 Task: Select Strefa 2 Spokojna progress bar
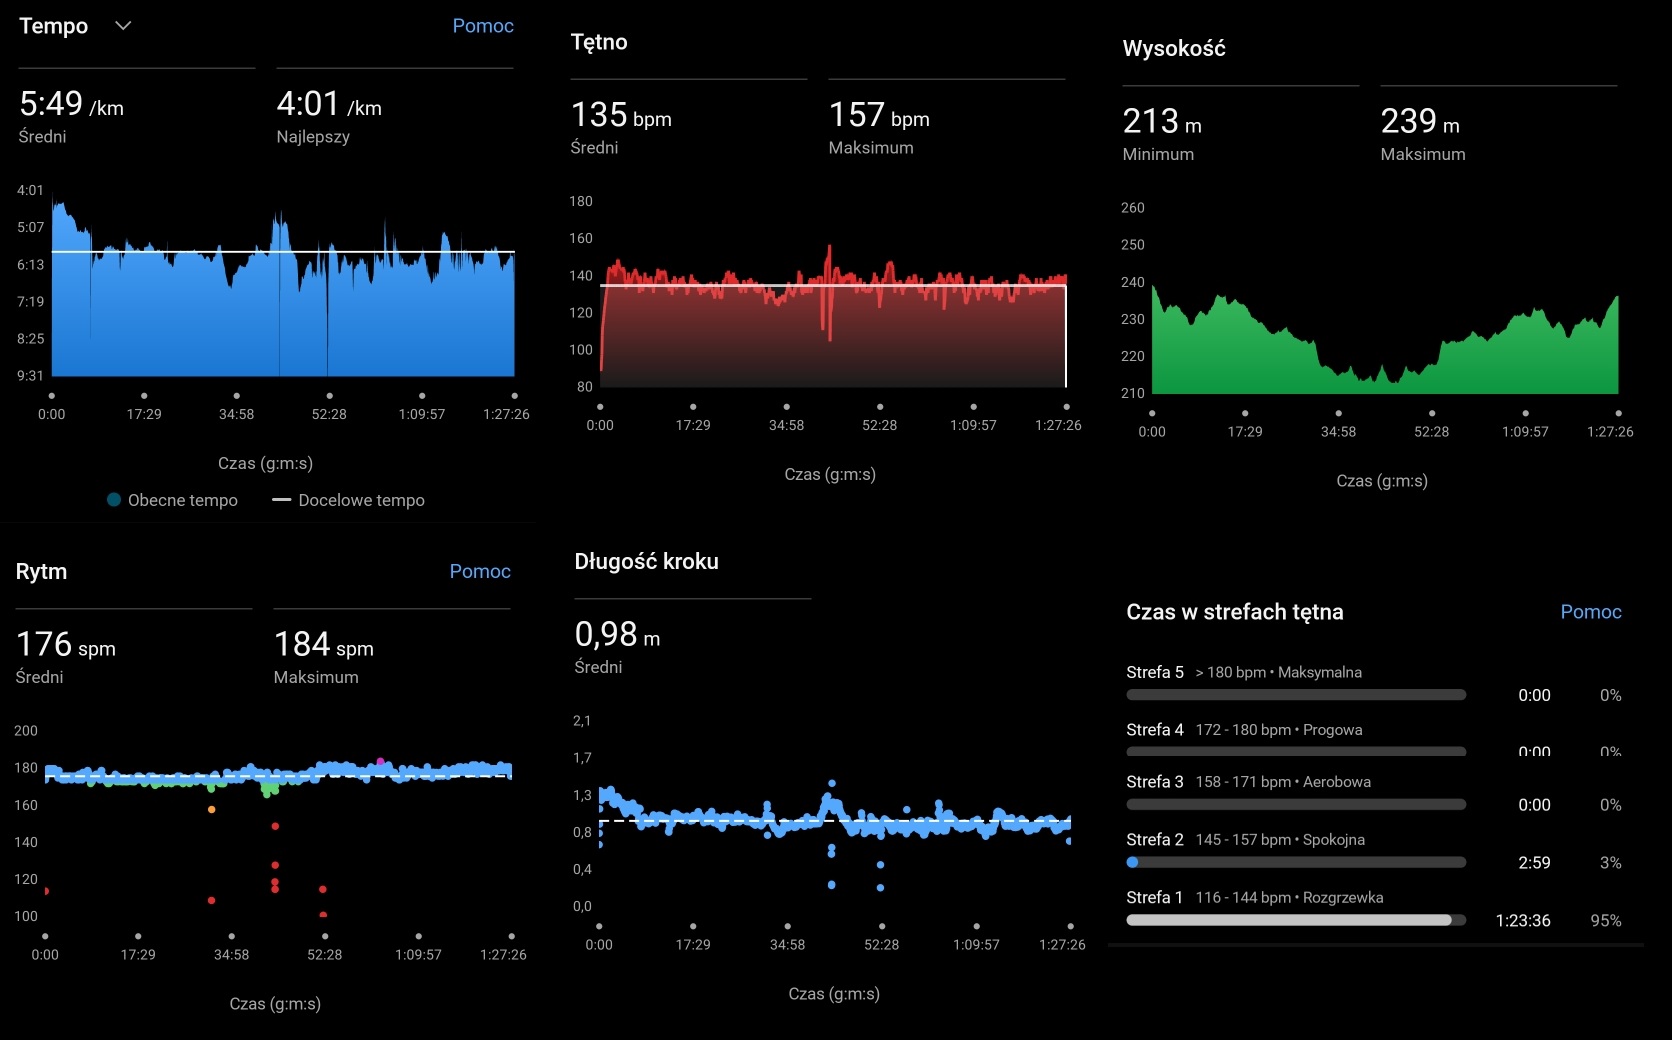coord(1295,862)
